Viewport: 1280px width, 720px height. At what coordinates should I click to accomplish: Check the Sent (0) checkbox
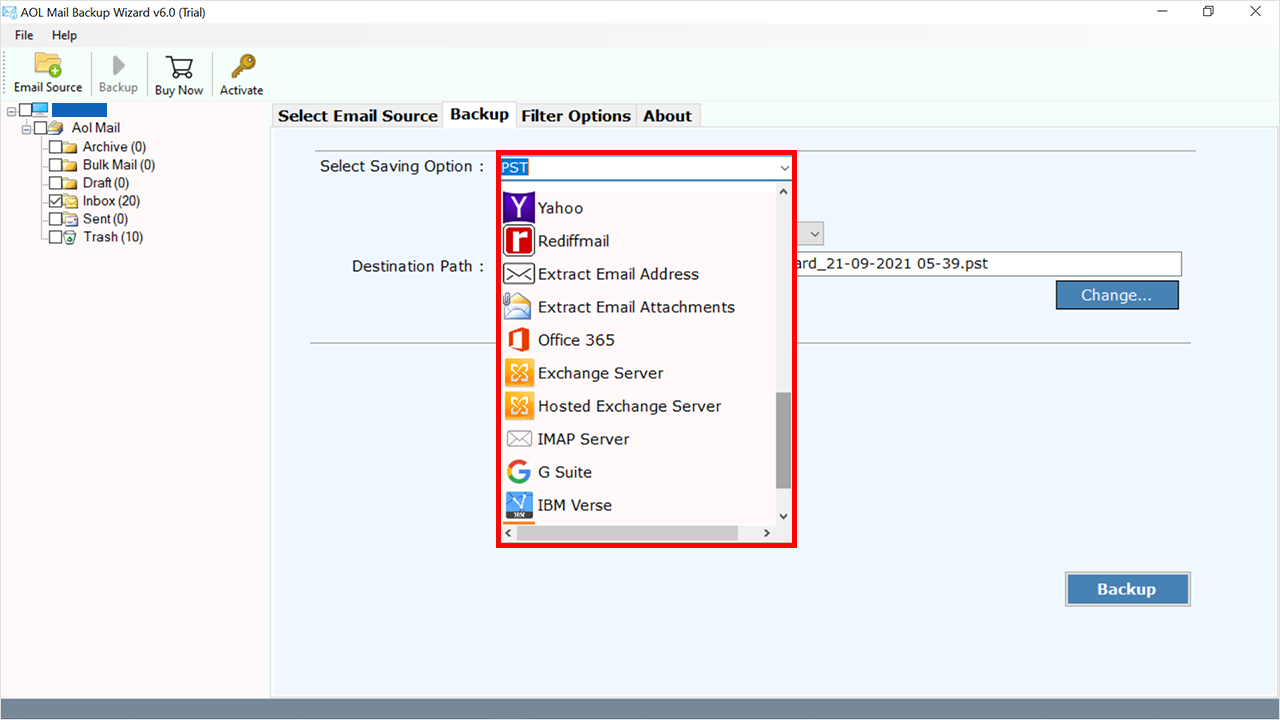[x=55, y=219]
